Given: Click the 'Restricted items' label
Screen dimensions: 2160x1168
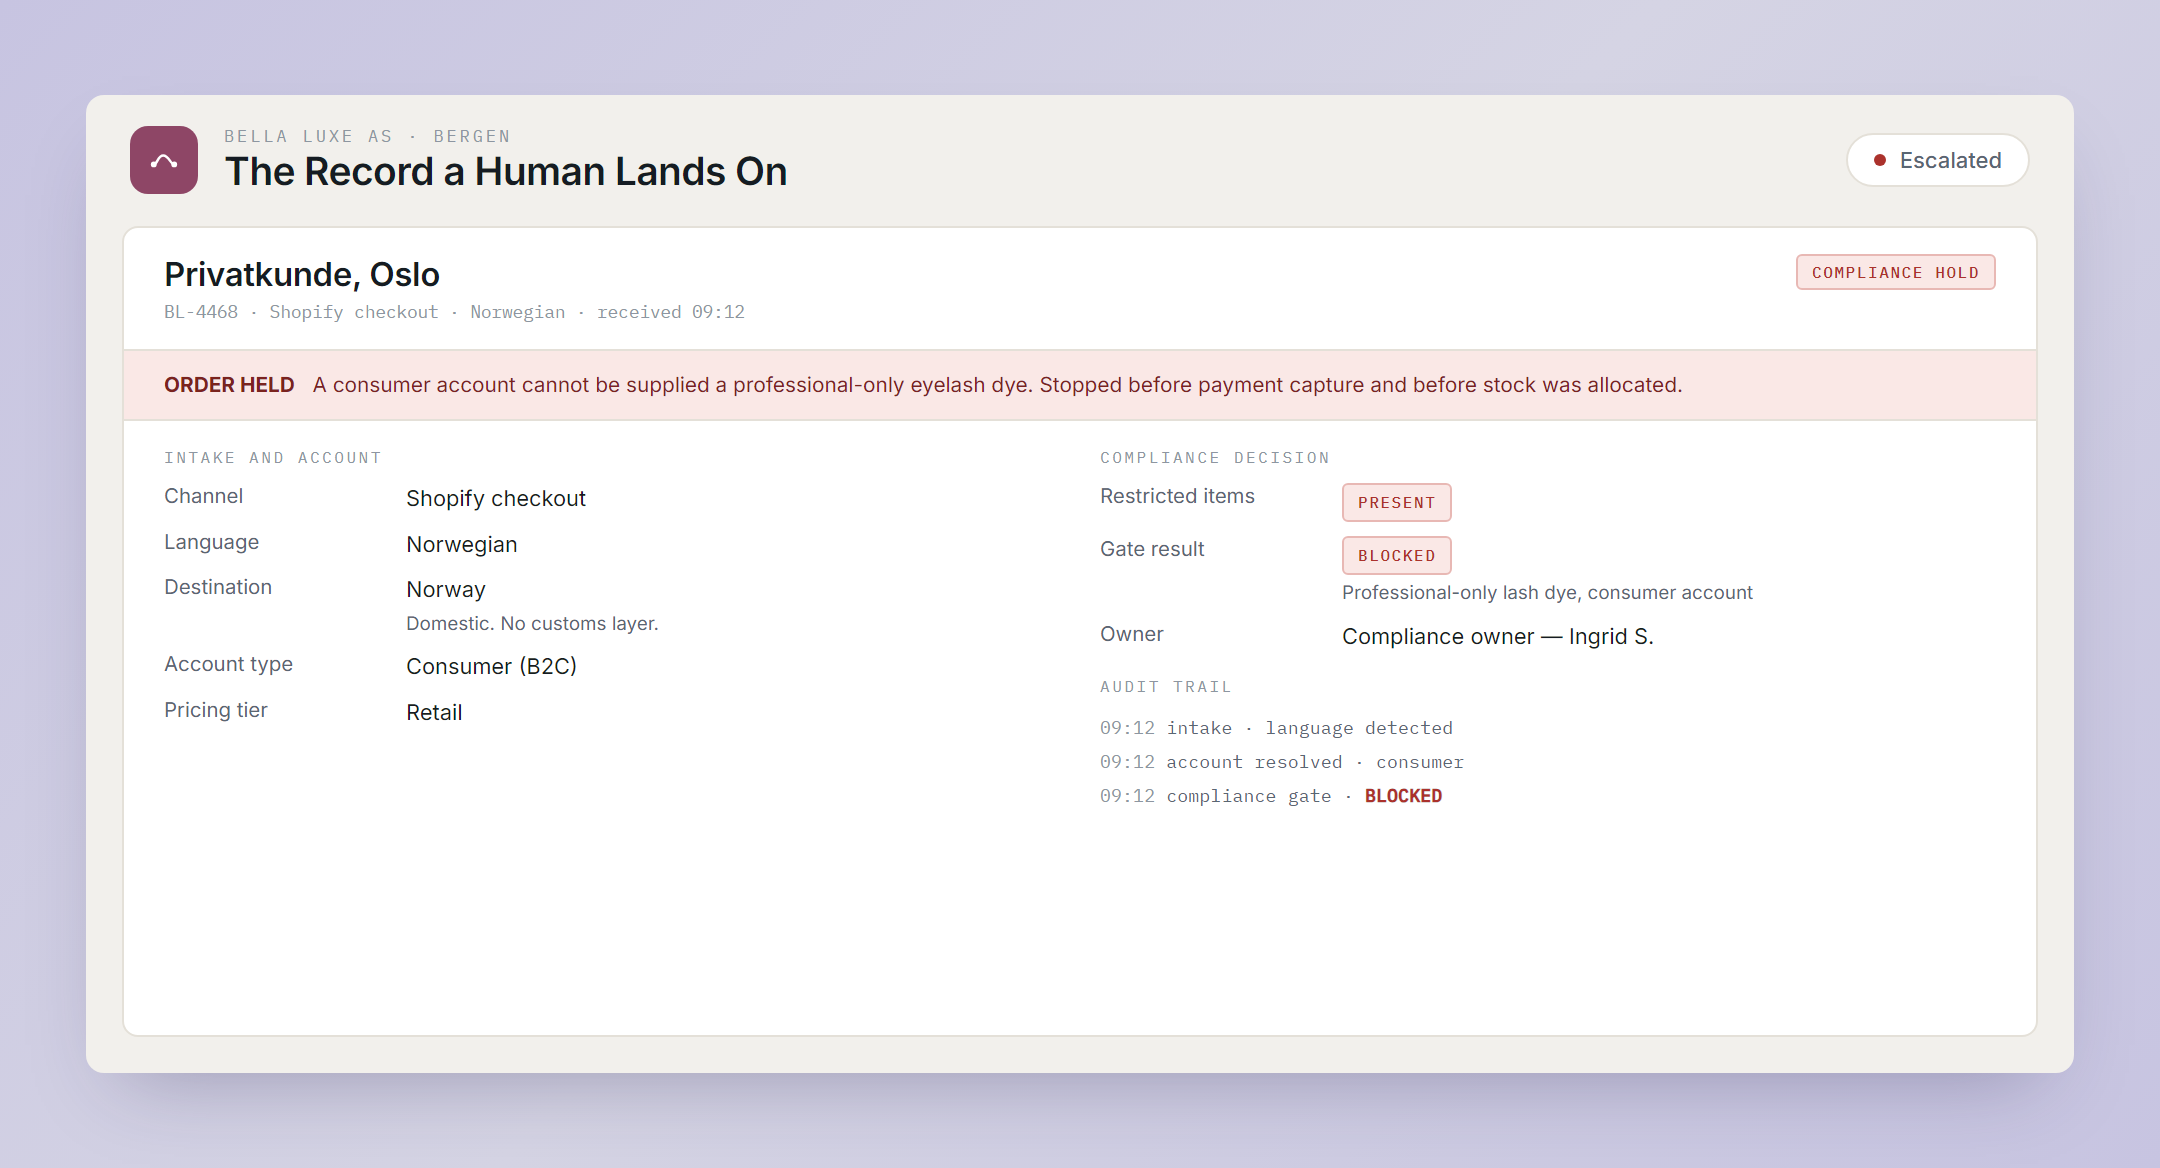Looking at the screenshot, I should tap(1177, 496).
